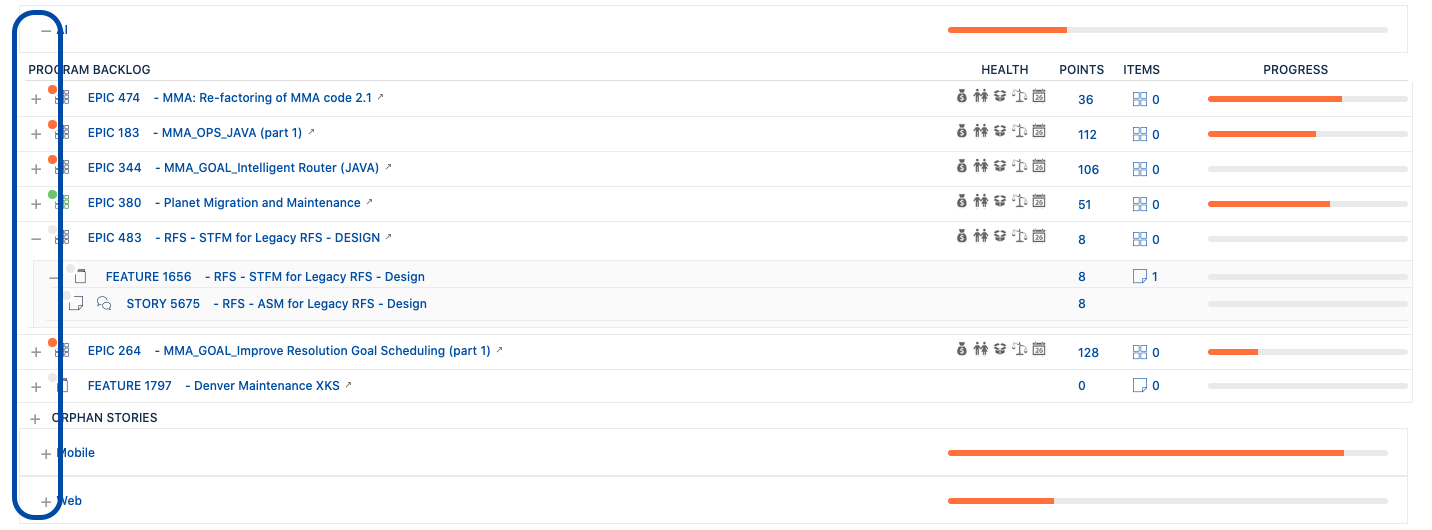Image resolution: width=1432 pixels, height=530 pixels.
Task: Expand the Web program section
Action: click(45, 502)
